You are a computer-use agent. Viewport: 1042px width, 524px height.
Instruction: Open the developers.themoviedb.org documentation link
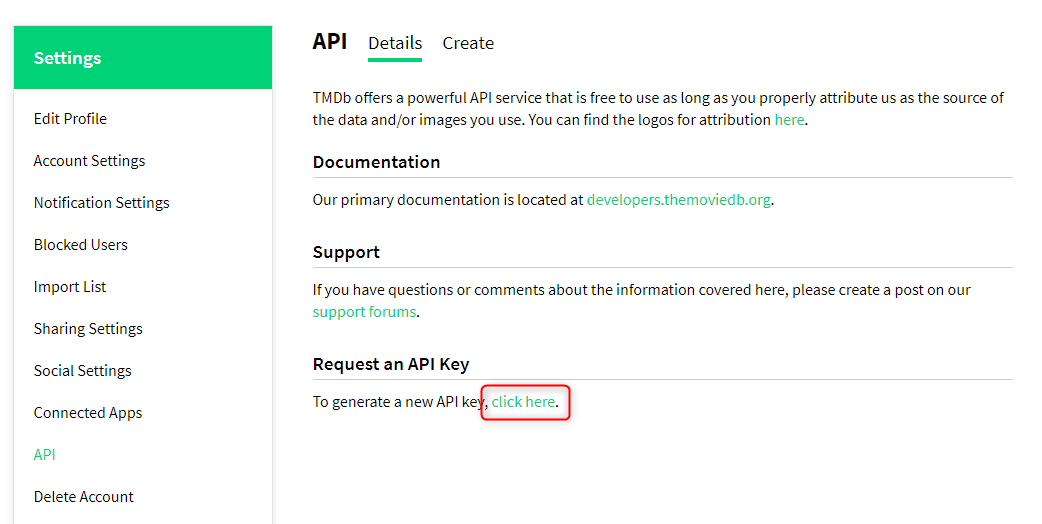point(678,200)
